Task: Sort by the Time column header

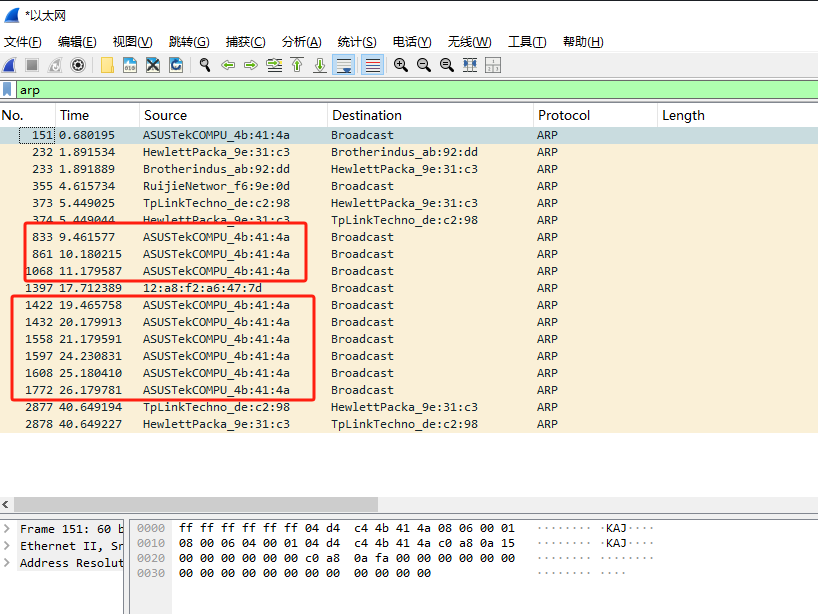Action: (98, 115)
